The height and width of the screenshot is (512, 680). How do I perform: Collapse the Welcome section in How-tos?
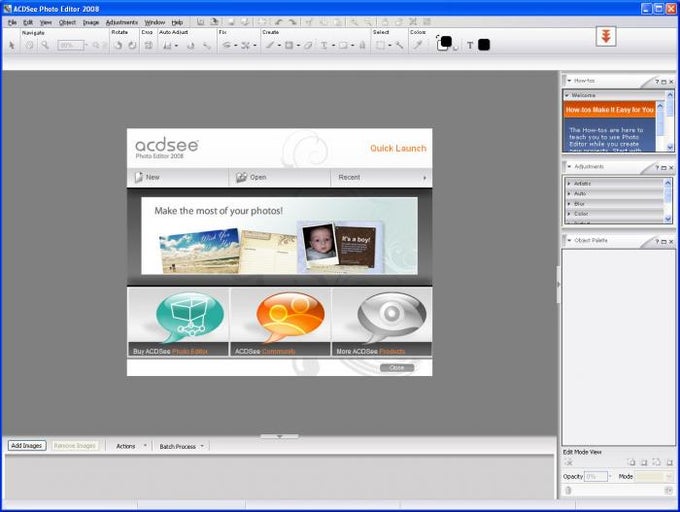pyautogui.click(x=567, y=95)
